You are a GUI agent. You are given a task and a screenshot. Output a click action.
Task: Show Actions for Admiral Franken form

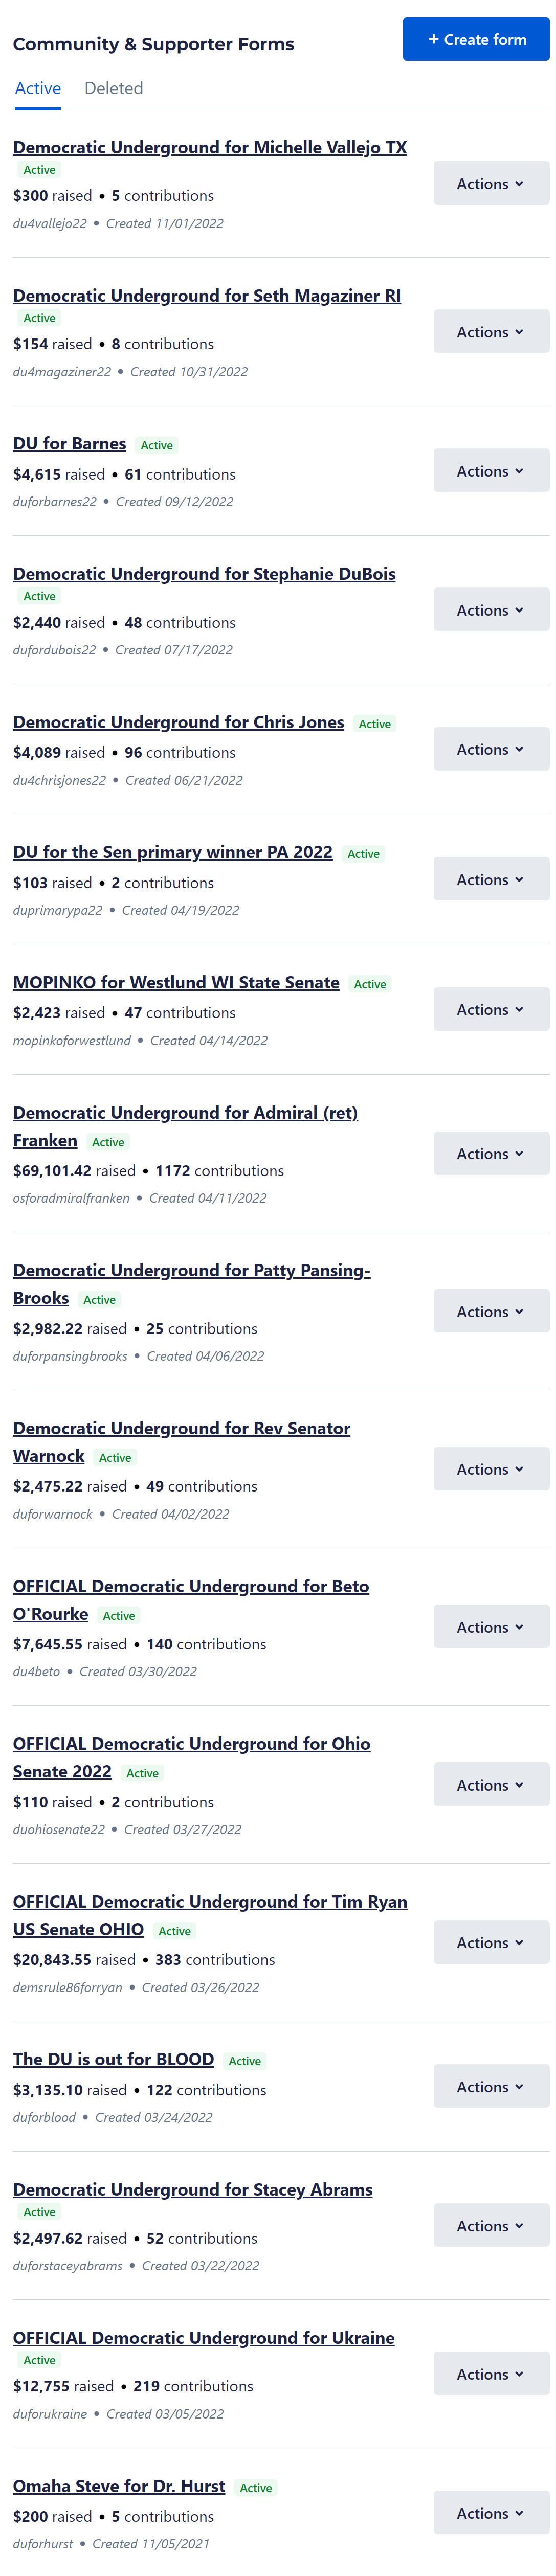[x=490, y=1154]
